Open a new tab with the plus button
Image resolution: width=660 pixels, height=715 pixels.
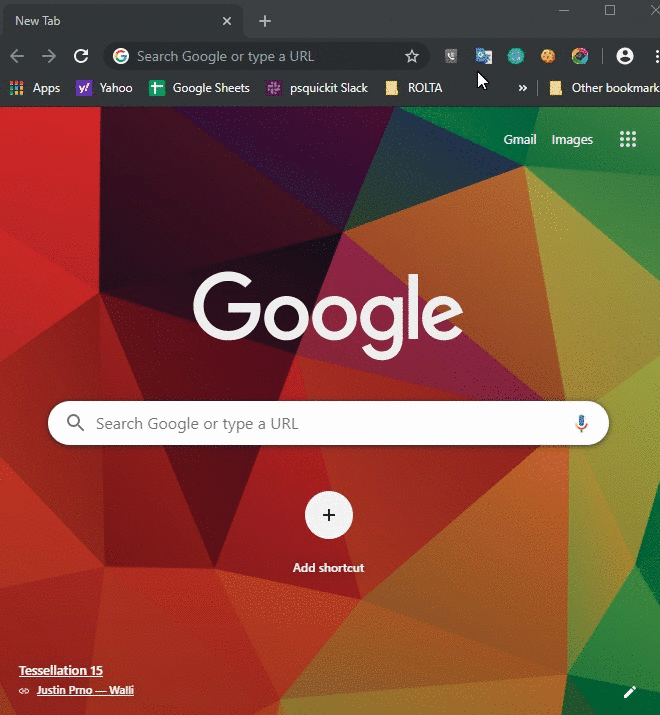point(265,21)
